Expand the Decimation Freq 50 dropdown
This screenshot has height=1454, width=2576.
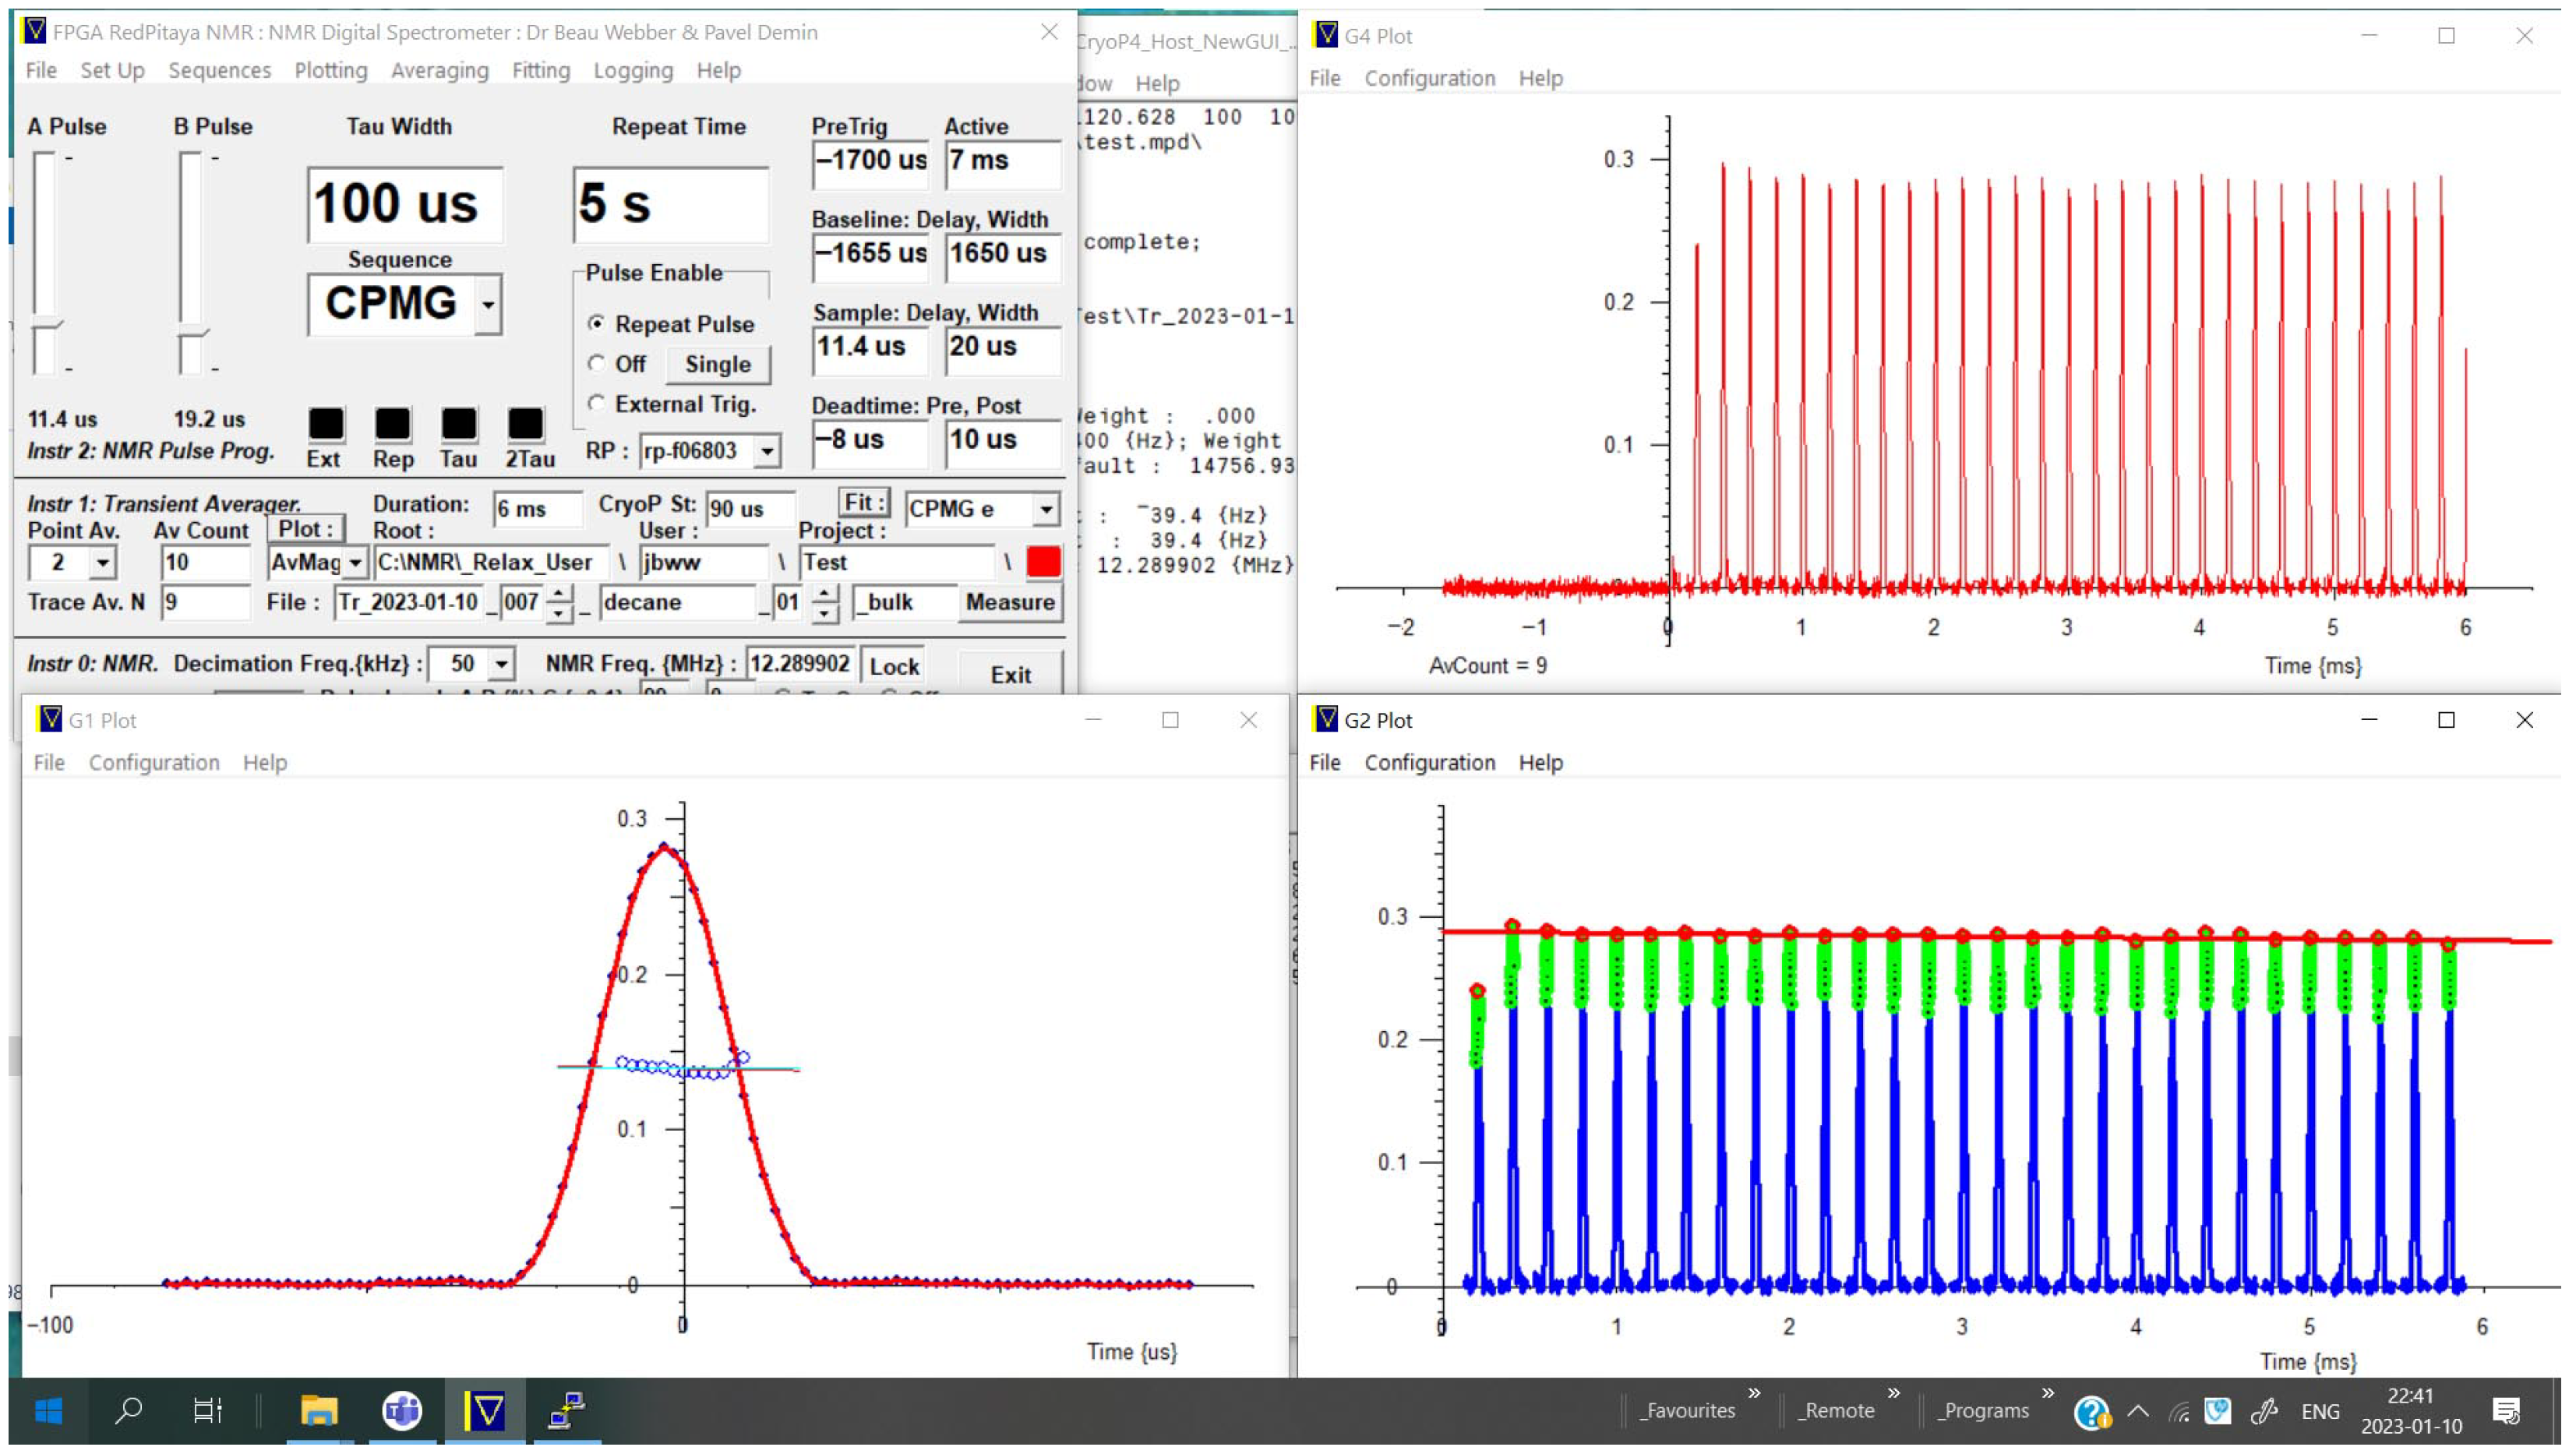point(501,664)
